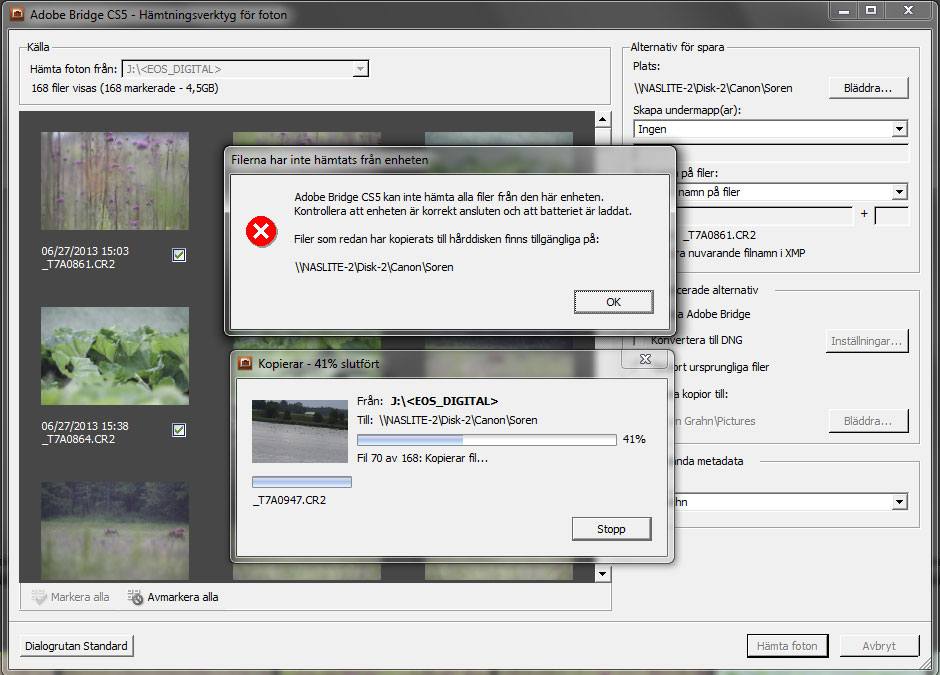940x675 pixels.
Task: Select all photos with Markera alla
Action: (x=71, y=597)
